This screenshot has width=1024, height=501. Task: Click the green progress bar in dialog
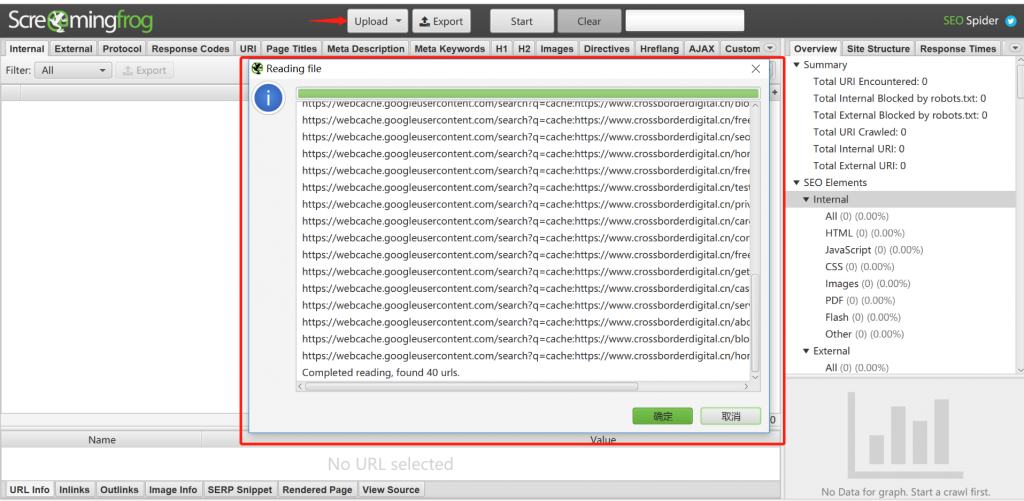tap(528, 93)
